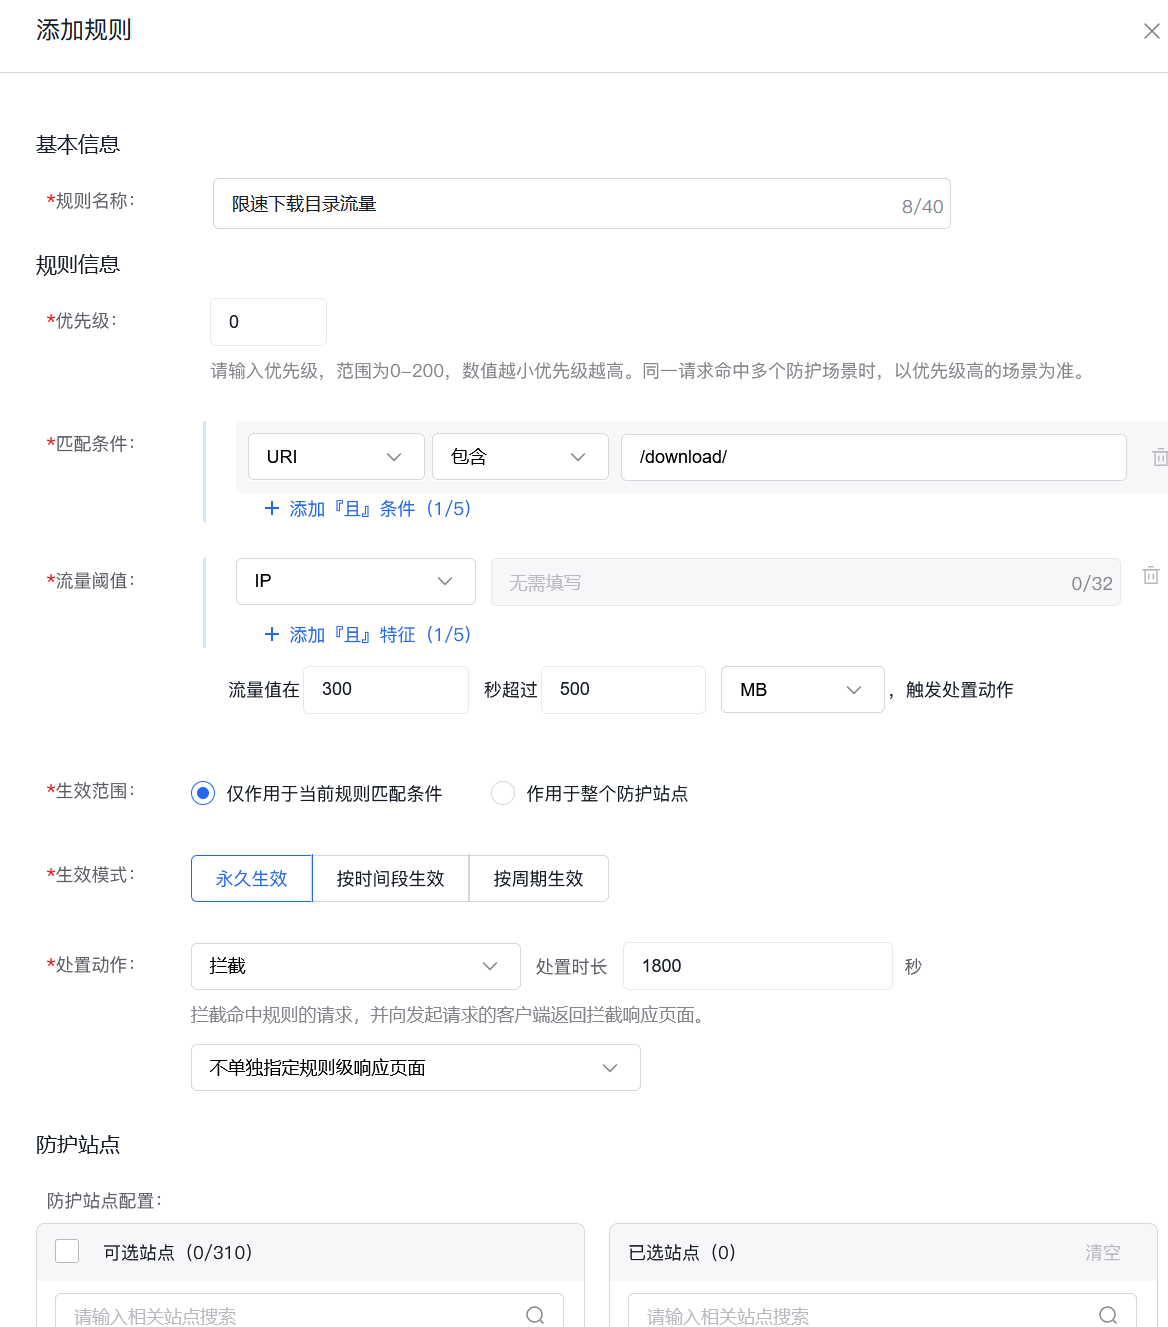Click the 拦截 action description text

click(450, 1015)
